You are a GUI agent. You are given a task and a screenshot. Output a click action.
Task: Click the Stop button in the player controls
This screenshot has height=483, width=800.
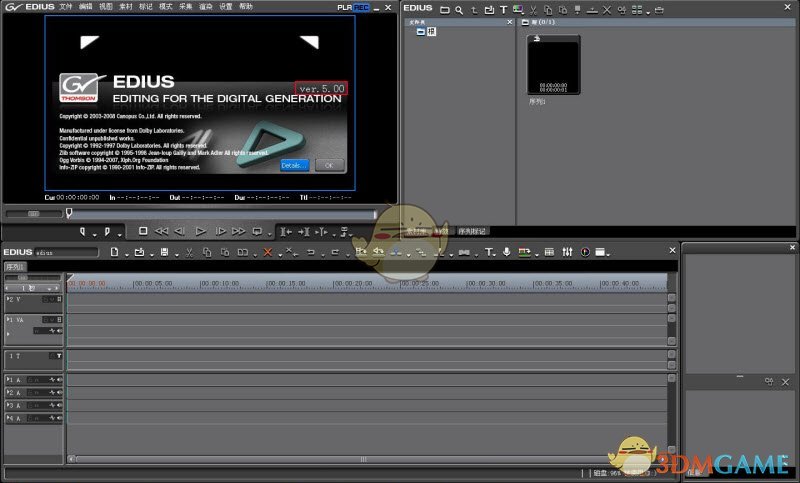coord(143,231)
